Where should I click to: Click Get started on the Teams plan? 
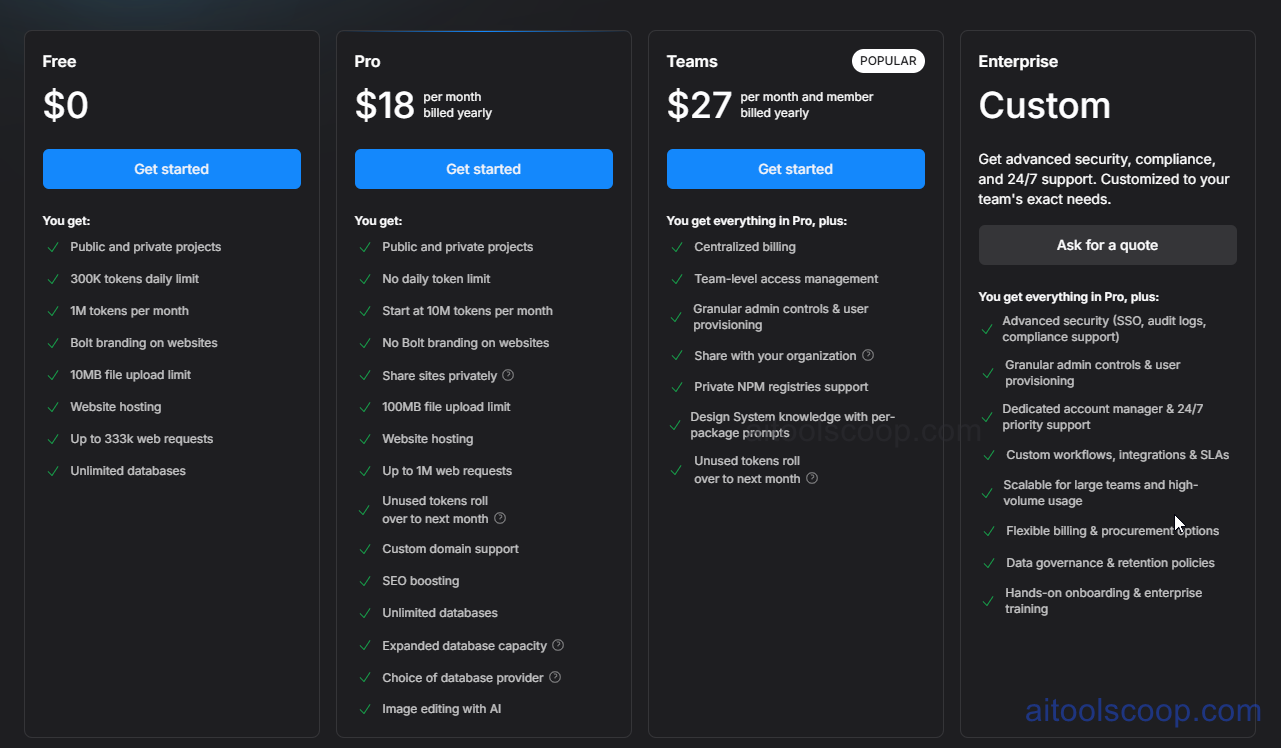pyautogui.click(x=795, y=168)
